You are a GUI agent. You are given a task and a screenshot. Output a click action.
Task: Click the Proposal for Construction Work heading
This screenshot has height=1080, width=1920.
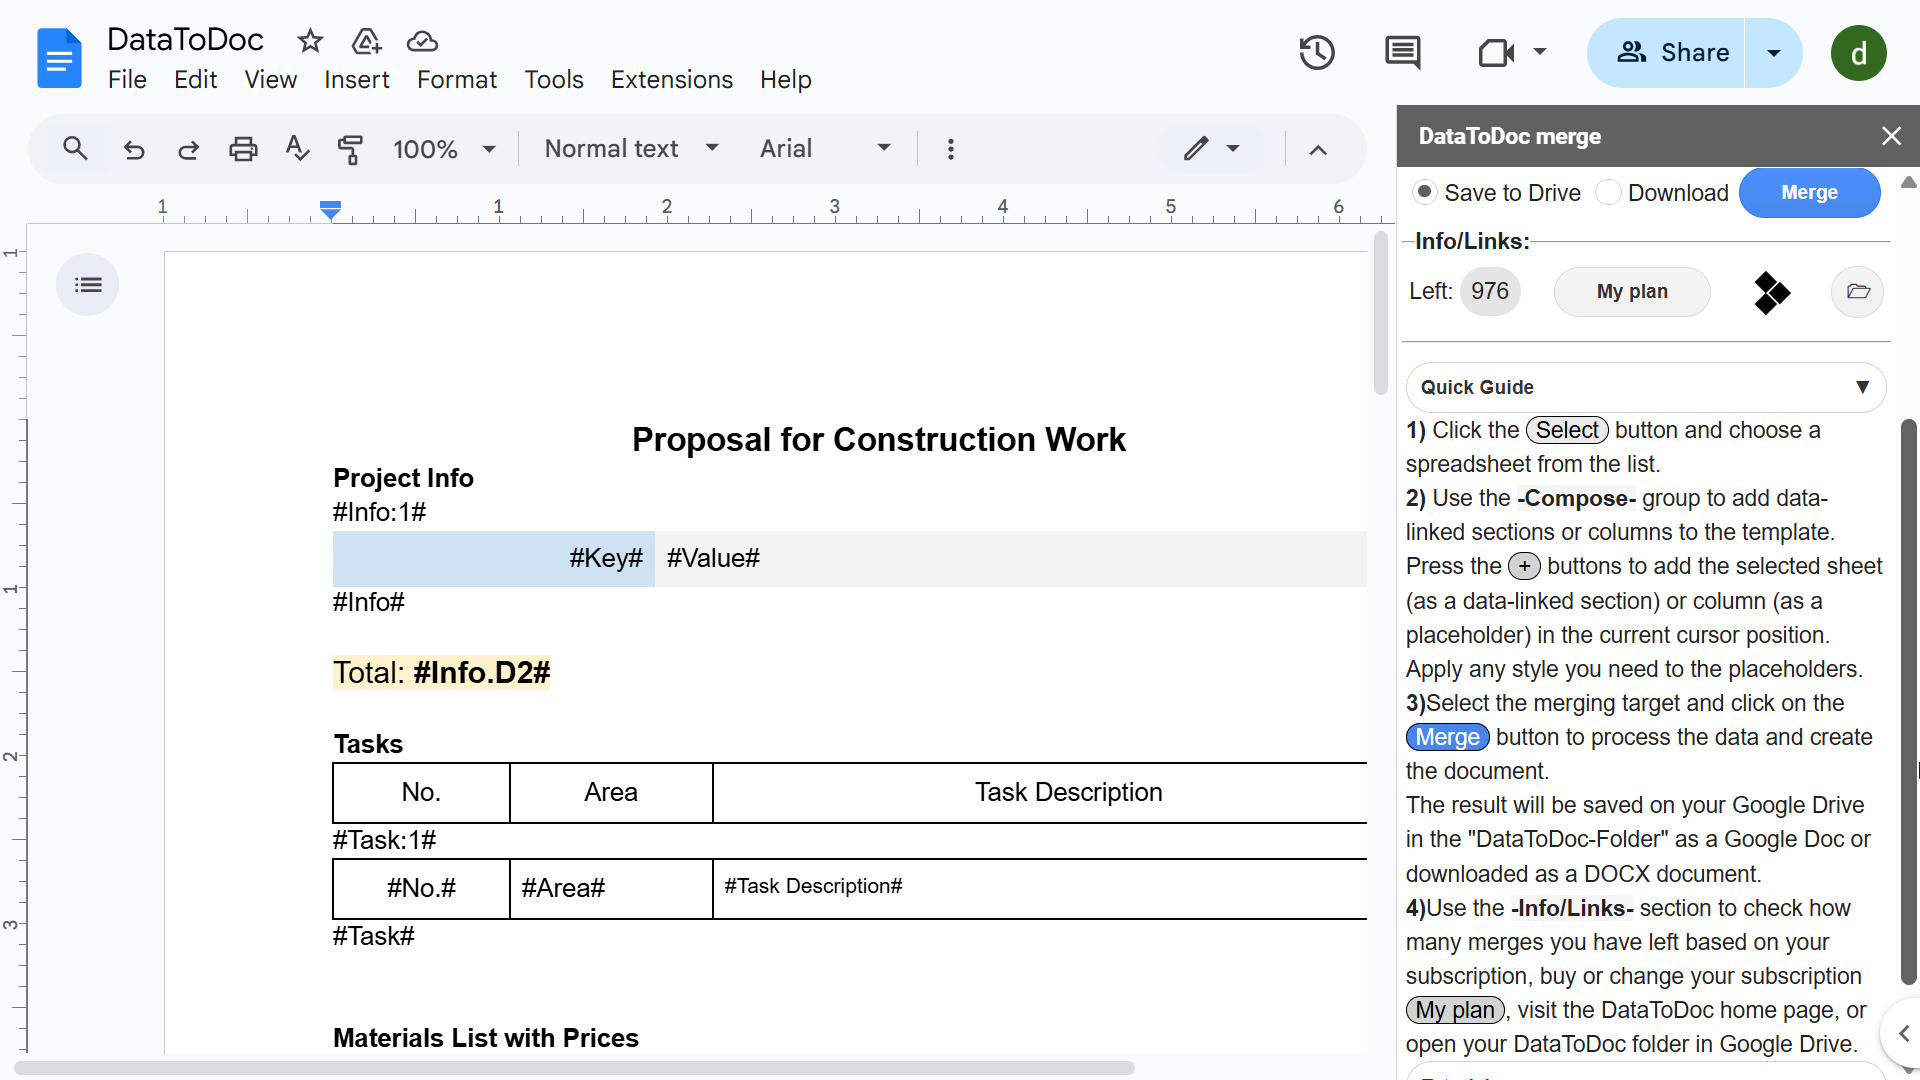pyautogui.click(x=879, y=440)
